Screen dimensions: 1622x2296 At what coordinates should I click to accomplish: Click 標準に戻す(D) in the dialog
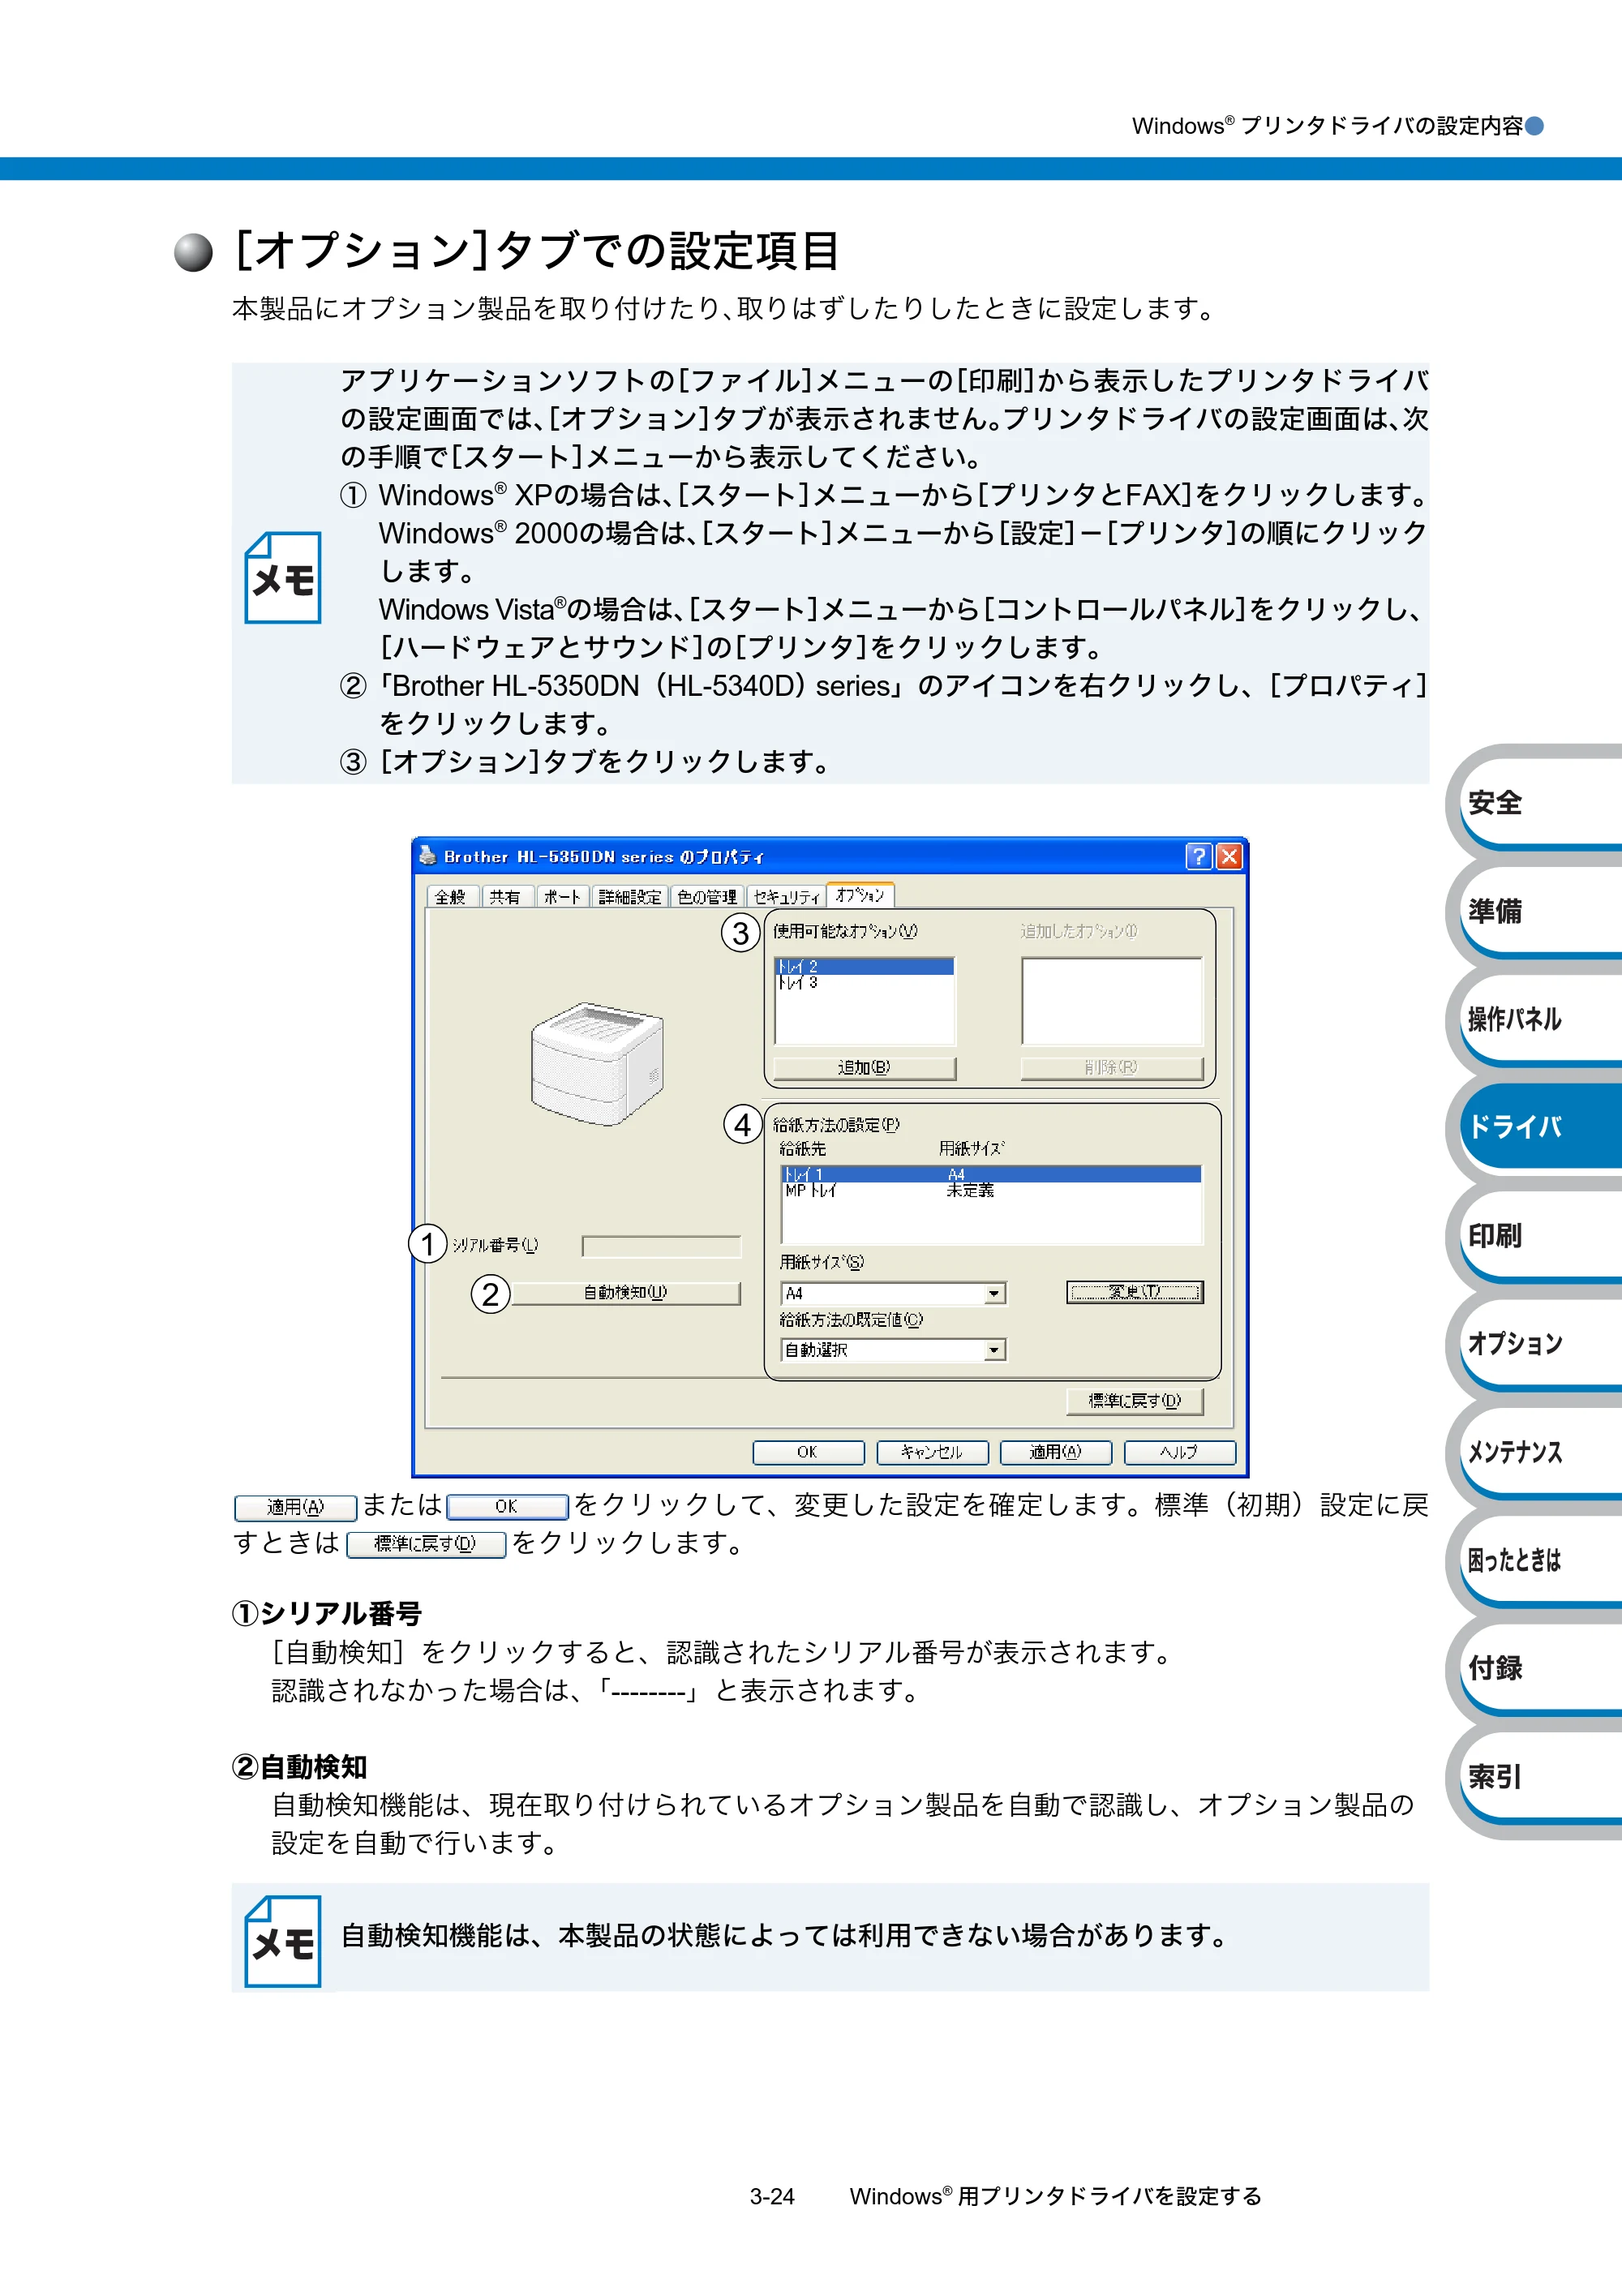1134,1401
